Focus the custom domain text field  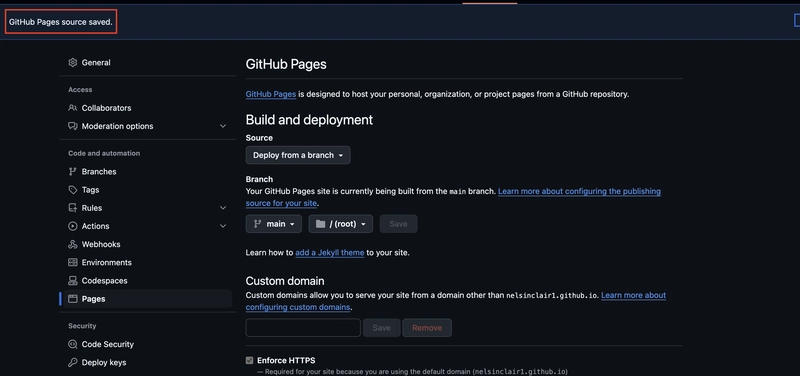[303, 328]
